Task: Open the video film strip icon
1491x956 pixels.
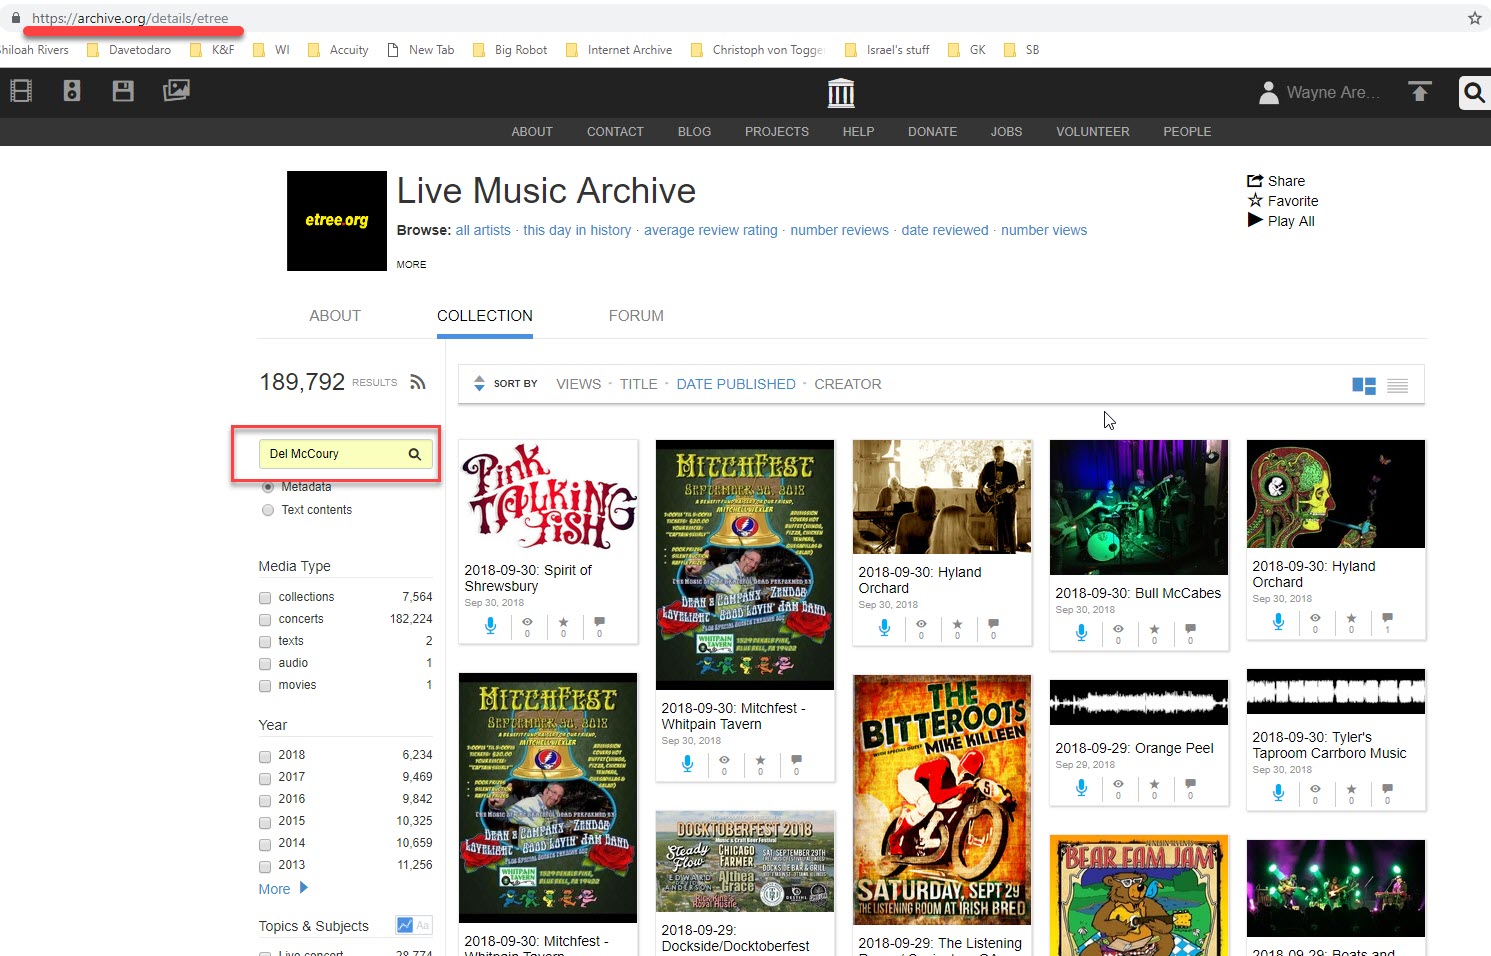Action: (21, 91)
